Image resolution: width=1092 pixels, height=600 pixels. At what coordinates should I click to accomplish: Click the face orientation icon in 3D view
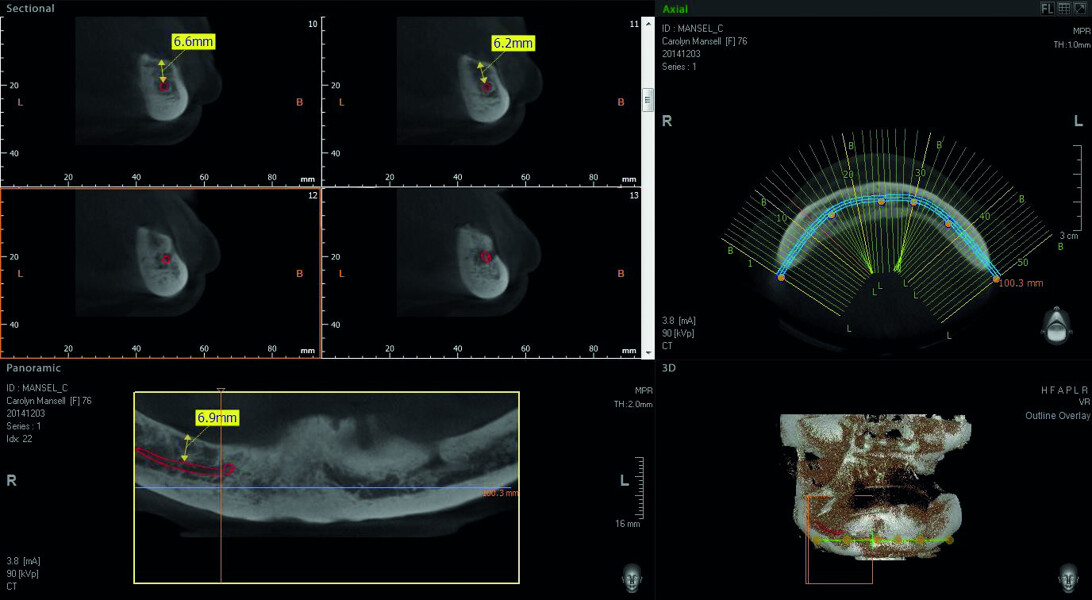point(1068,577)
